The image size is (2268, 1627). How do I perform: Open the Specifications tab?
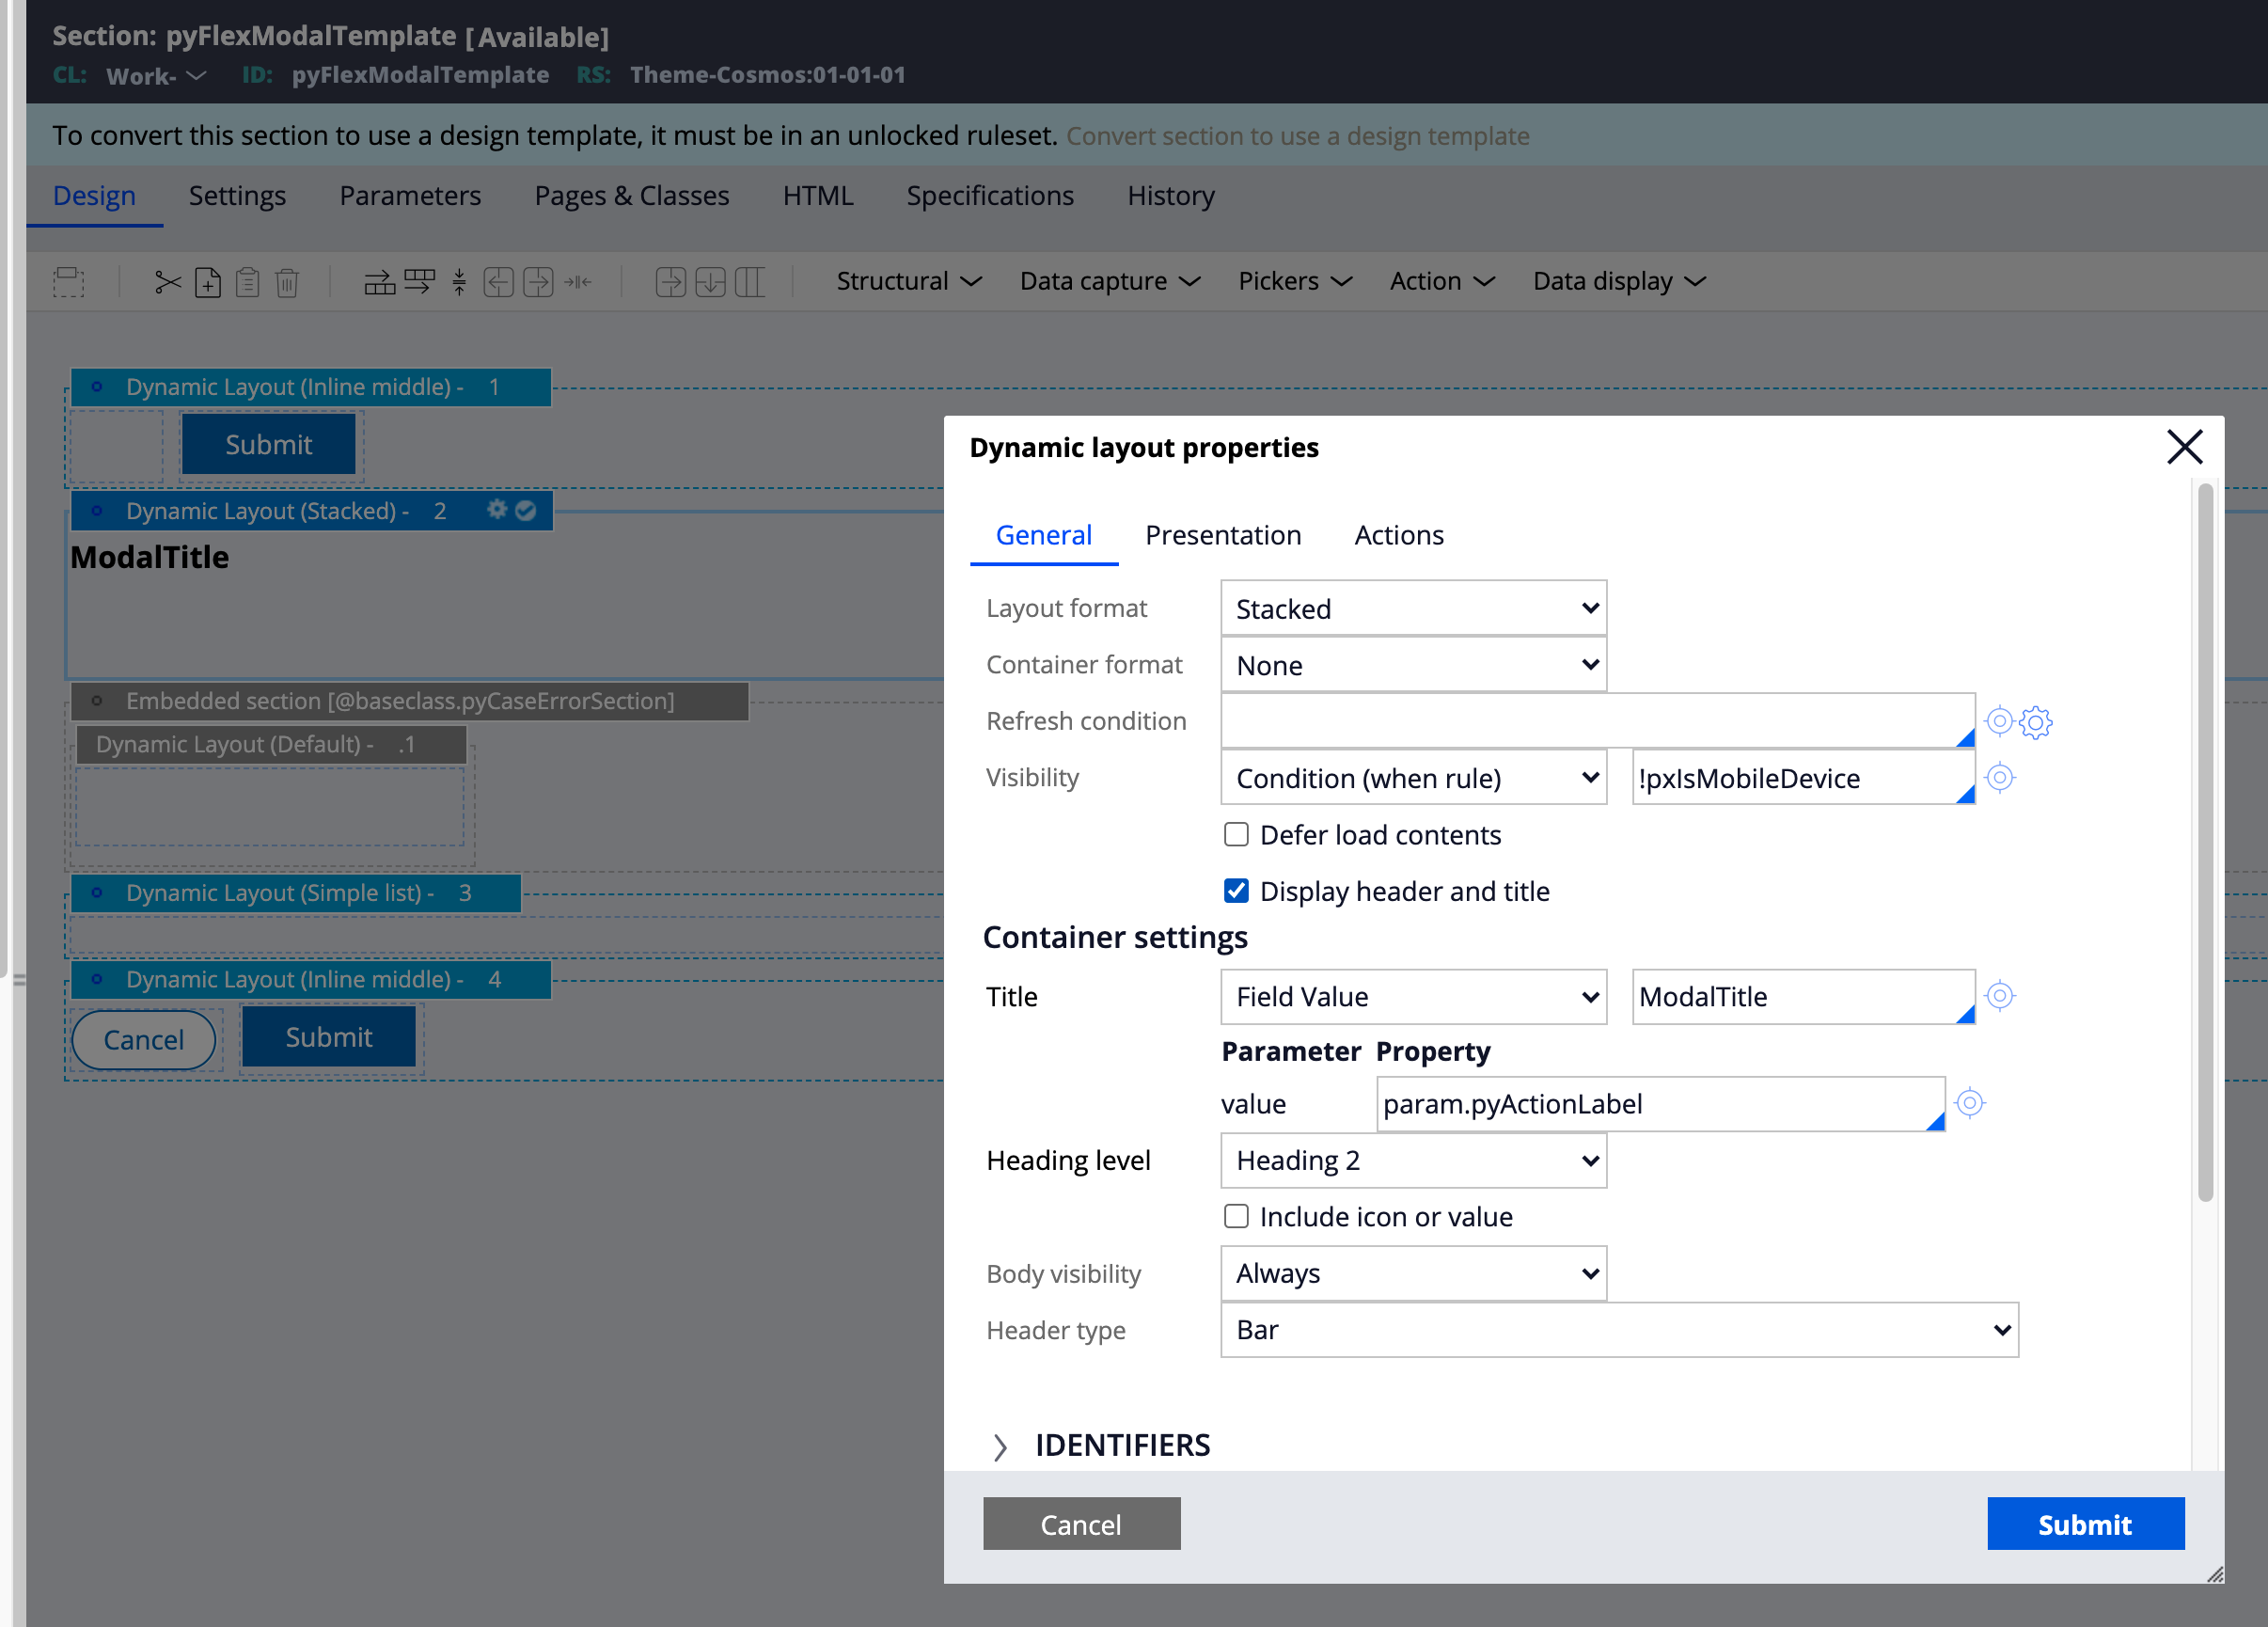(990, 196)
